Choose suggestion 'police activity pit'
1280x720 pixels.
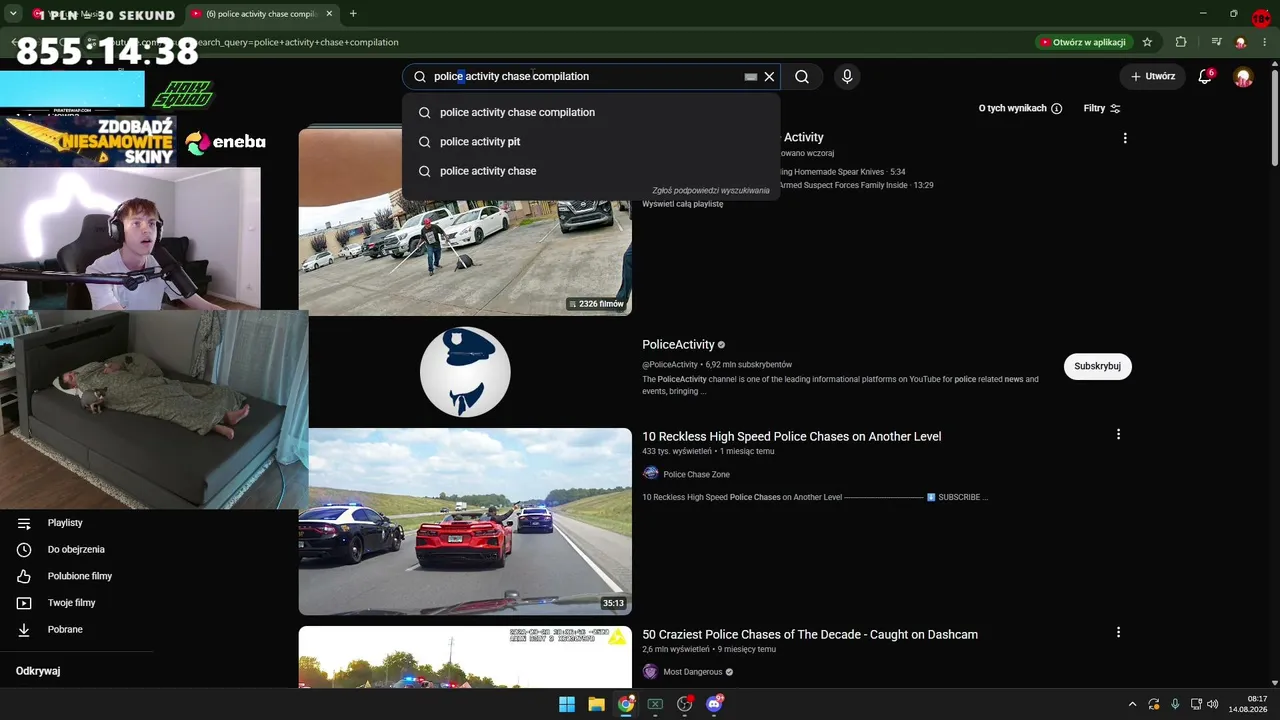591,142
